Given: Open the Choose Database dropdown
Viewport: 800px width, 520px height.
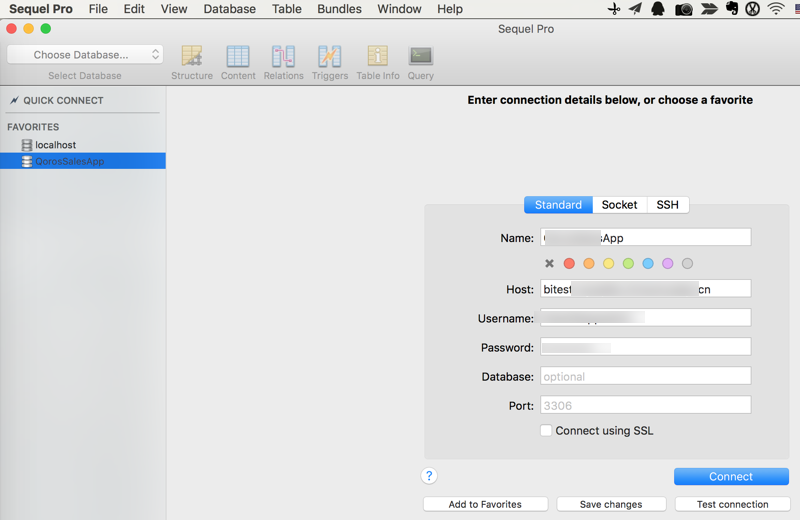Looking at the screenshot, I should (x=85, y=55).
